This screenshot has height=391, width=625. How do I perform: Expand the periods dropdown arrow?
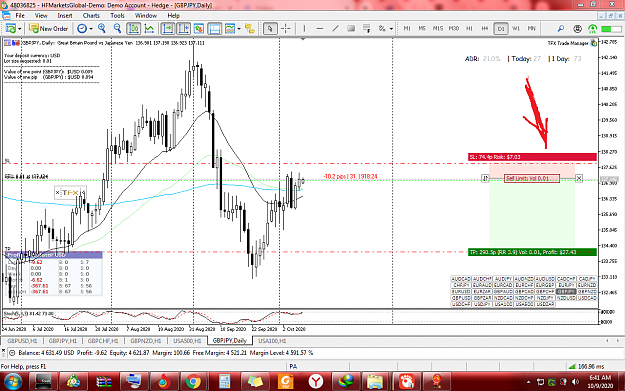coord(91,29)
